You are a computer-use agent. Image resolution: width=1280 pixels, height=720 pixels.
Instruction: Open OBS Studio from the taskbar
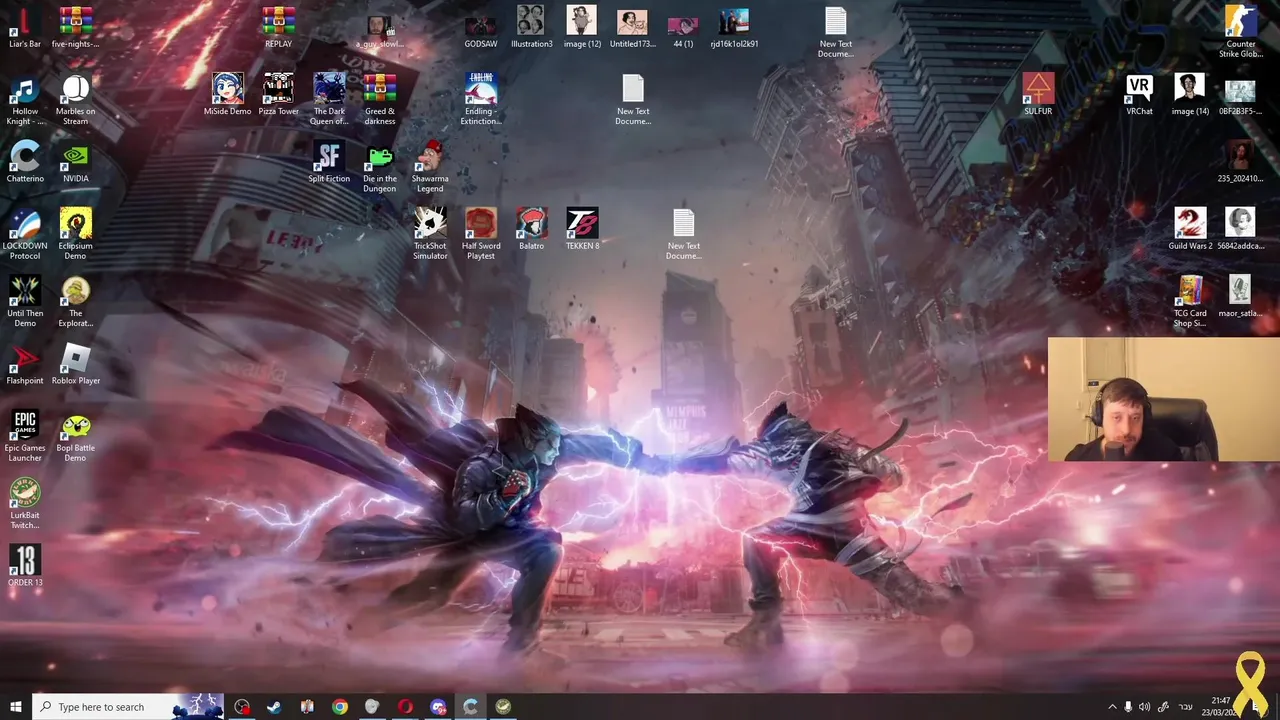241,706
